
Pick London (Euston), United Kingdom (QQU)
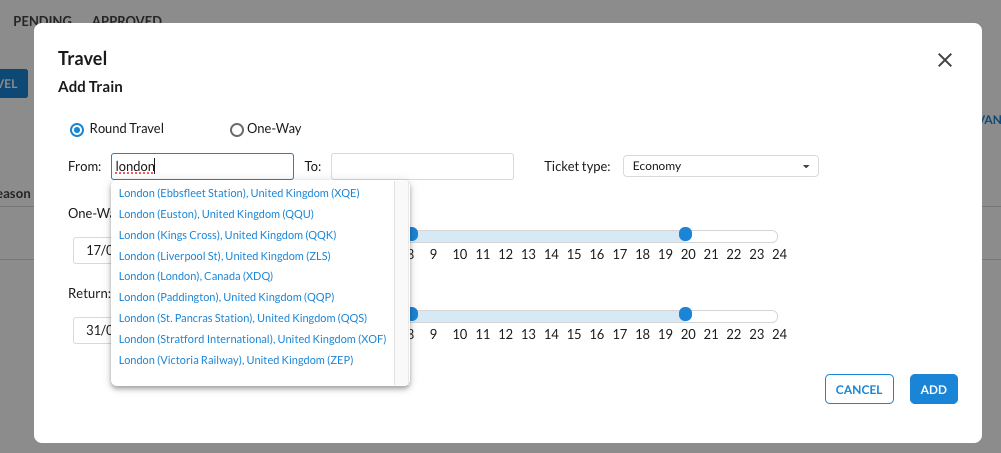[216, 214]
